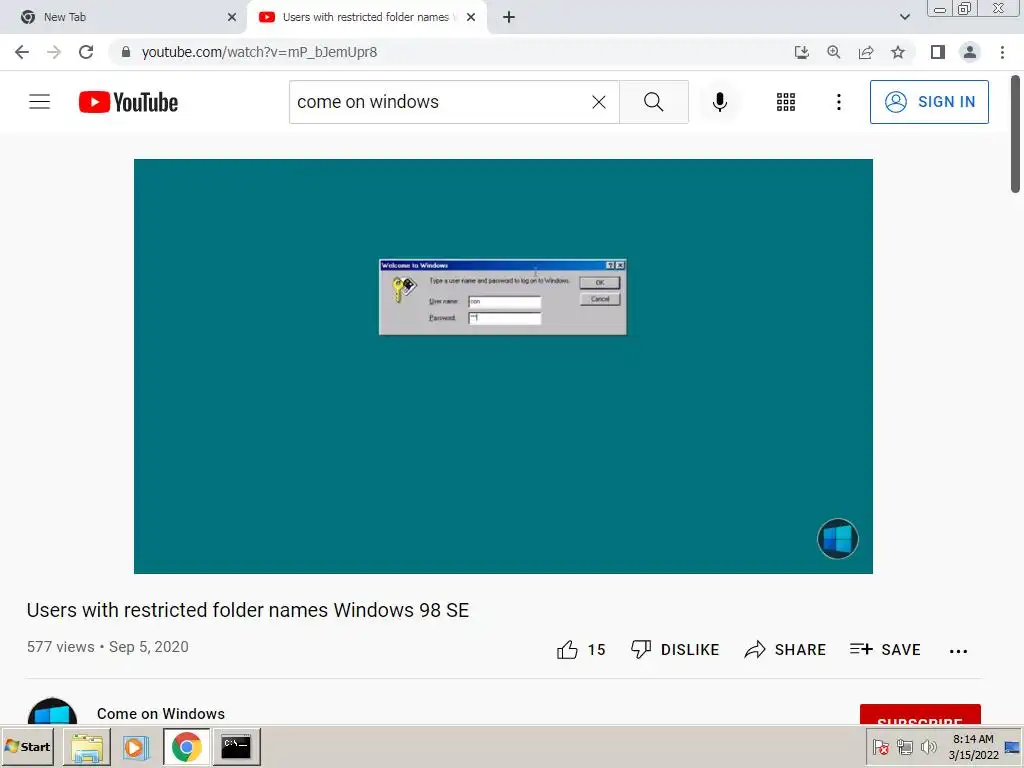Go forward in browser history
The height and width of the screenshot is (768, 1024).
pos(54,52)
